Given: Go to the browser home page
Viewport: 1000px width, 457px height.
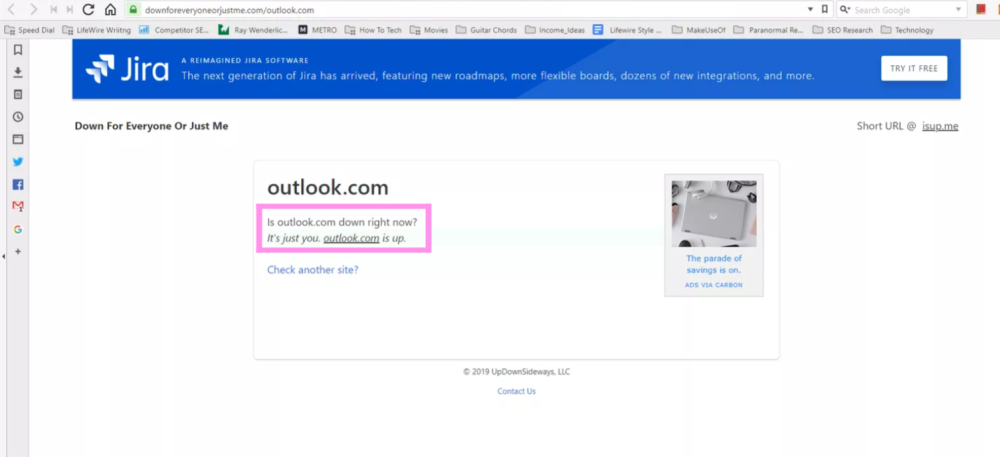Looking at the screenshot, I should 110,10.
